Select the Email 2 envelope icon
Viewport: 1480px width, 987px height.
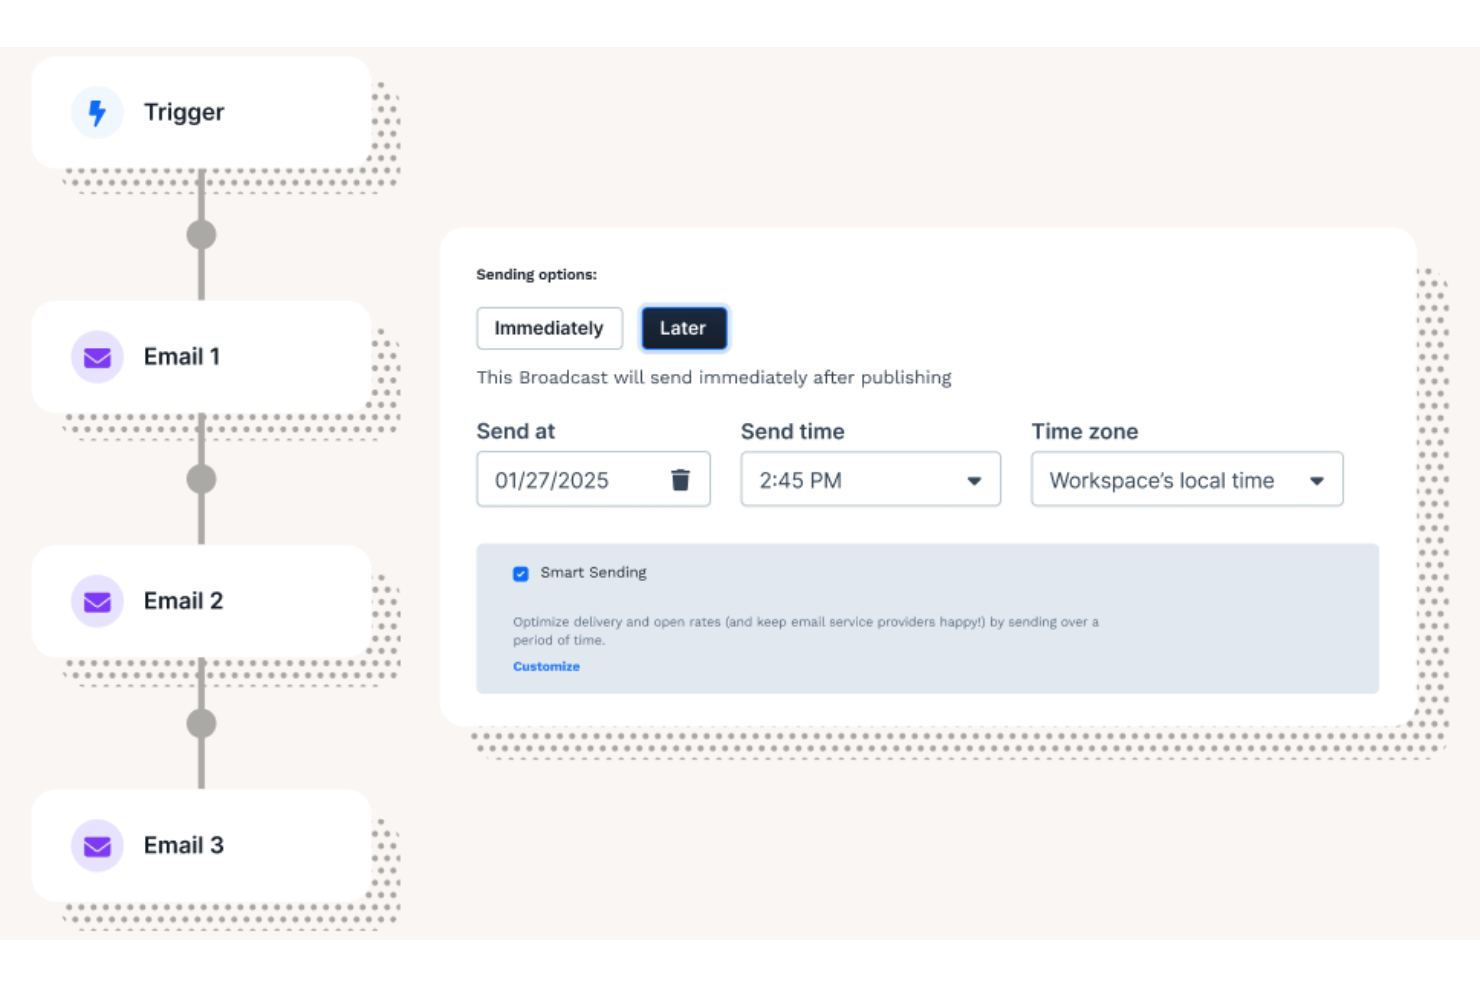97,601
